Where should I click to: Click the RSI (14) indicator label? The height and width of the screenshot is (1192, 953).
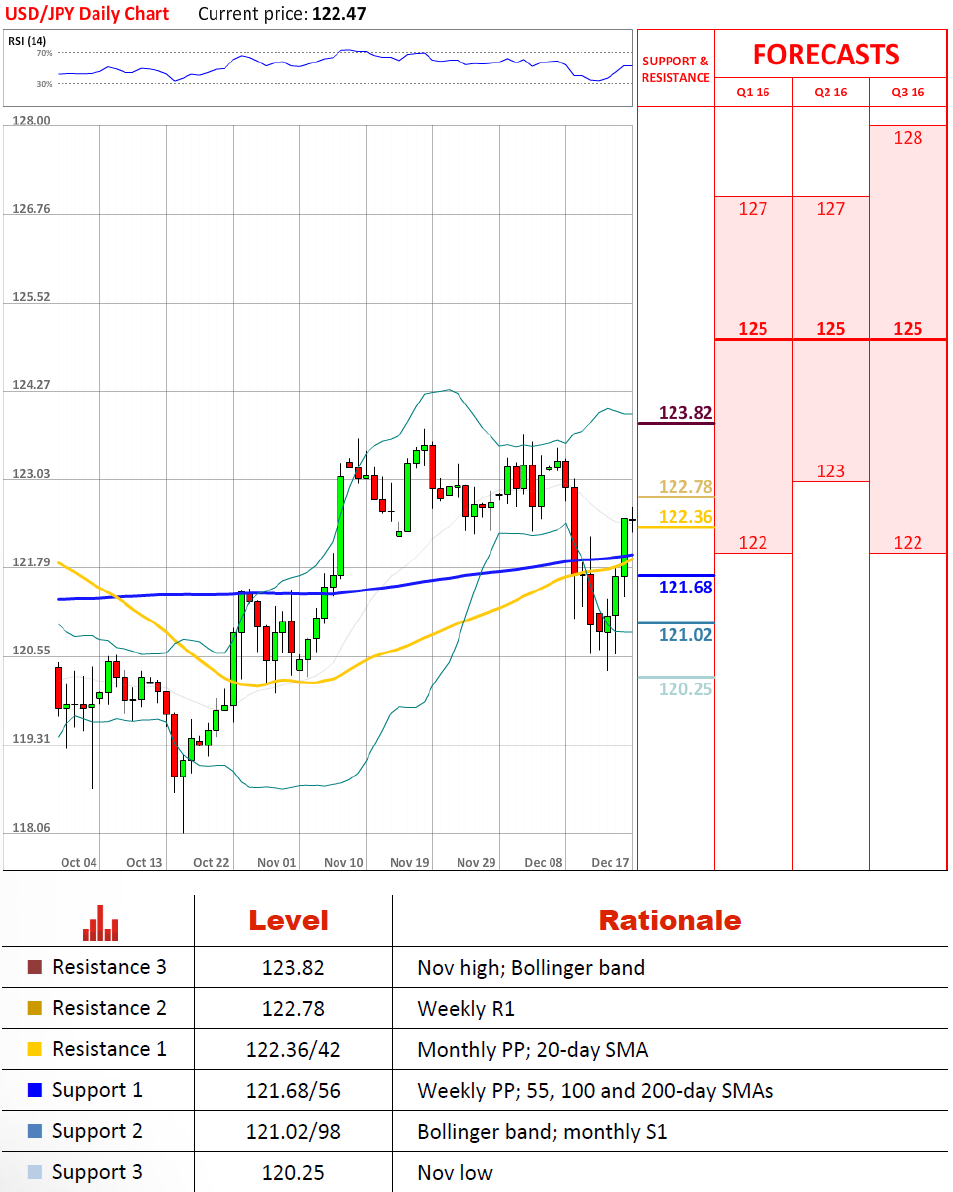pos(27,41)
